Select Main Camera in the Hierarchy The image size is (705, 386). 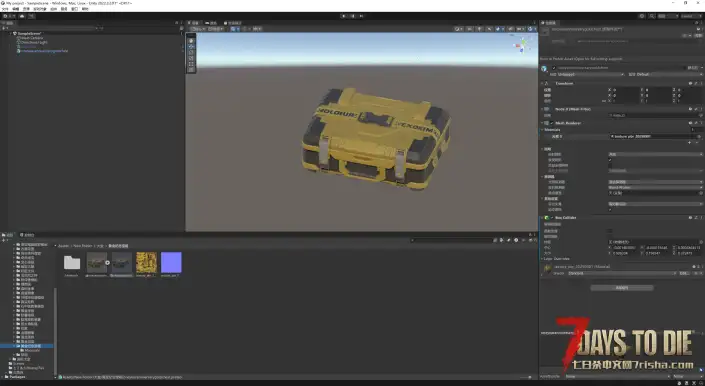tap(32, 38)
